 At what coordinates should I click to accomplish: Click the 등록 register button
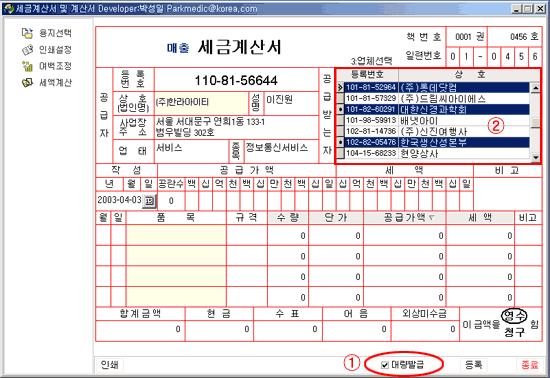(474, 365)
